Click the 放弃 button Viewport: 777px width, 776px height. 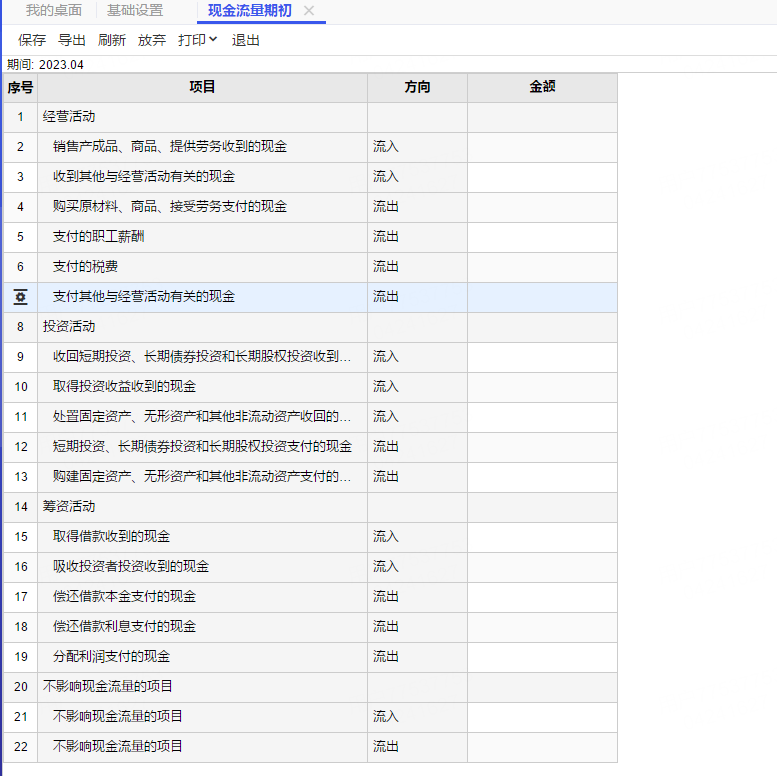tap(152, 40)
